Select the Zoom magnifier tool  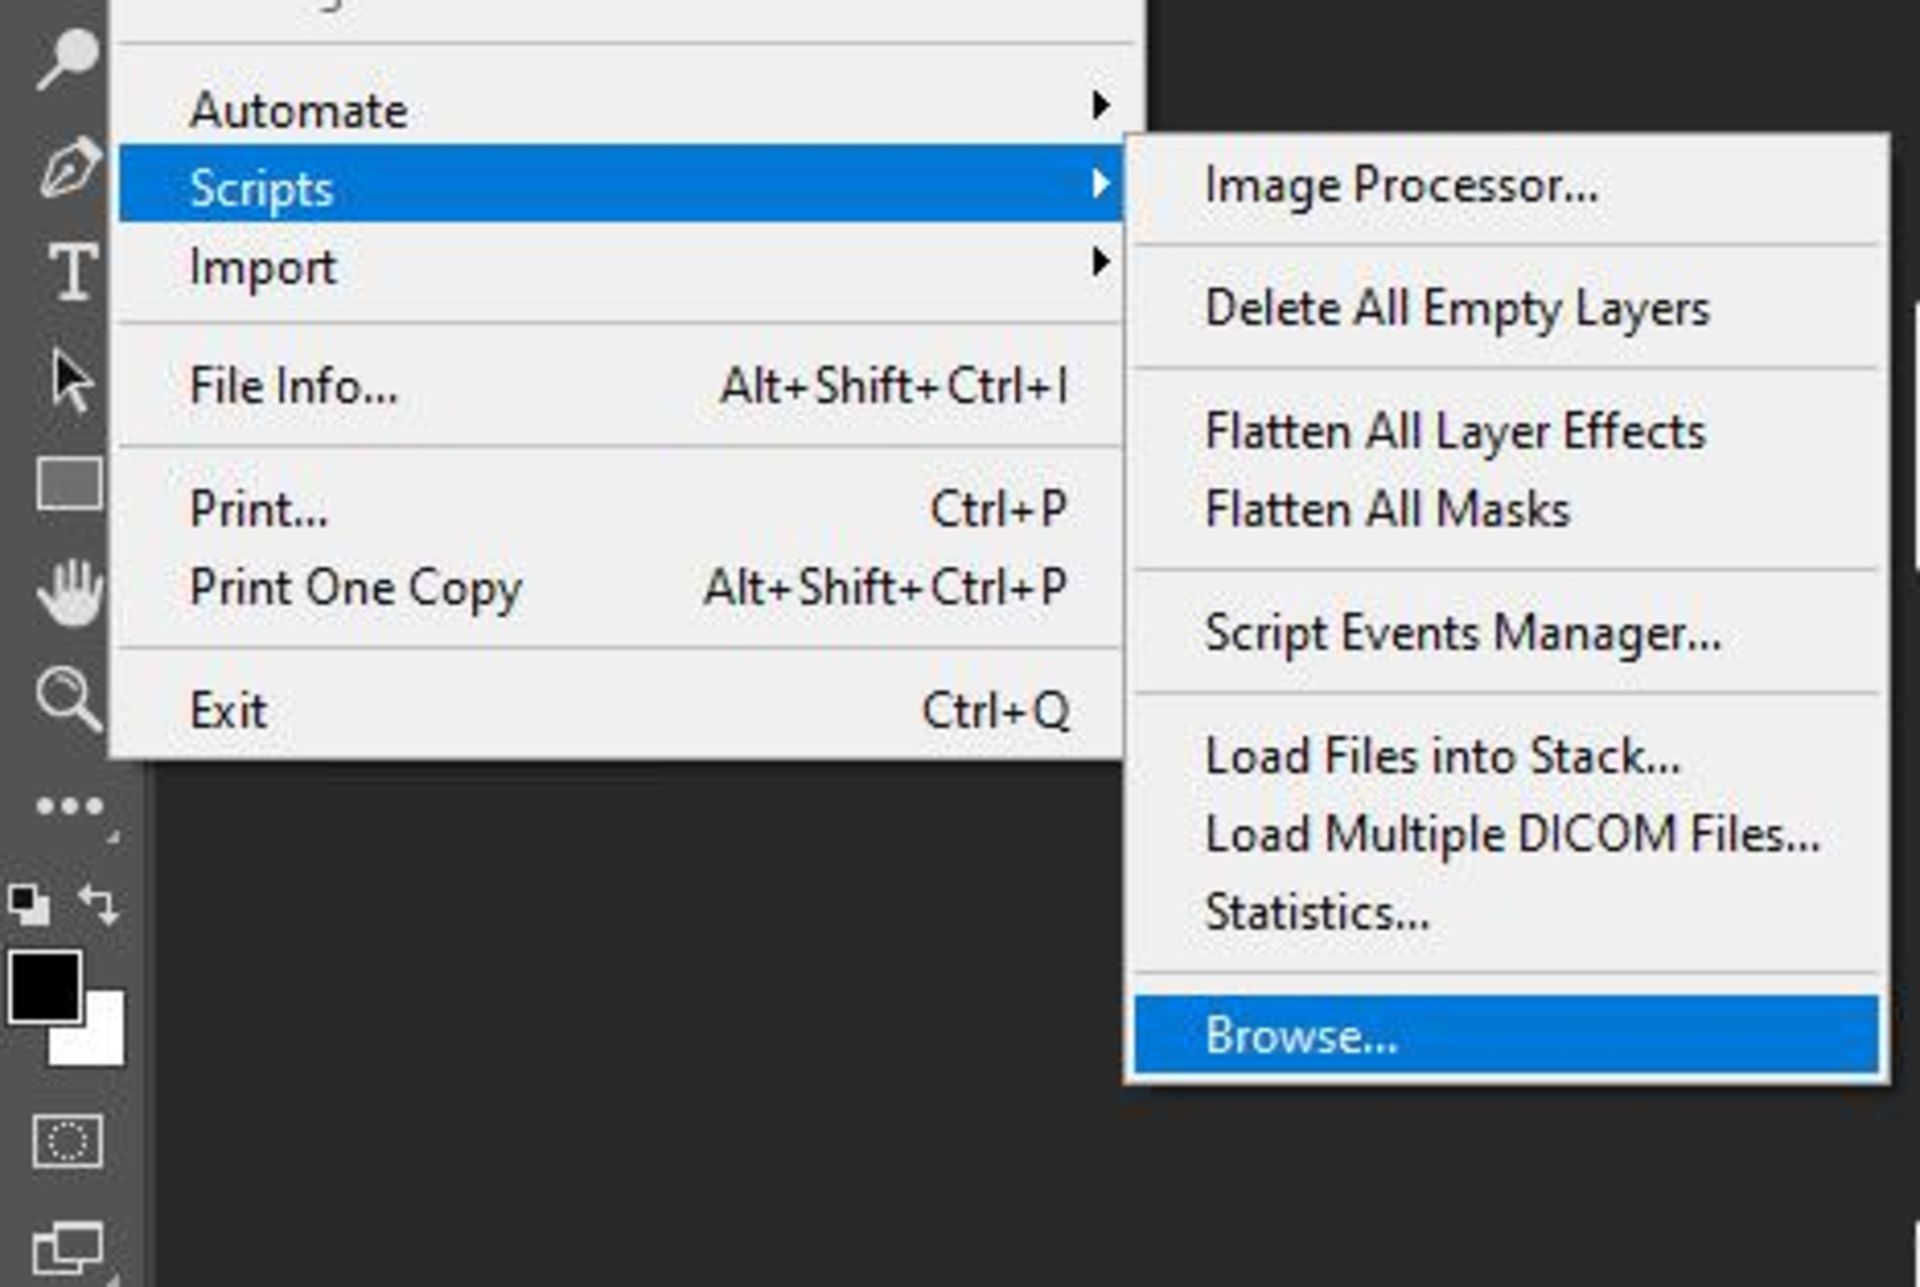tap(68, 698)
